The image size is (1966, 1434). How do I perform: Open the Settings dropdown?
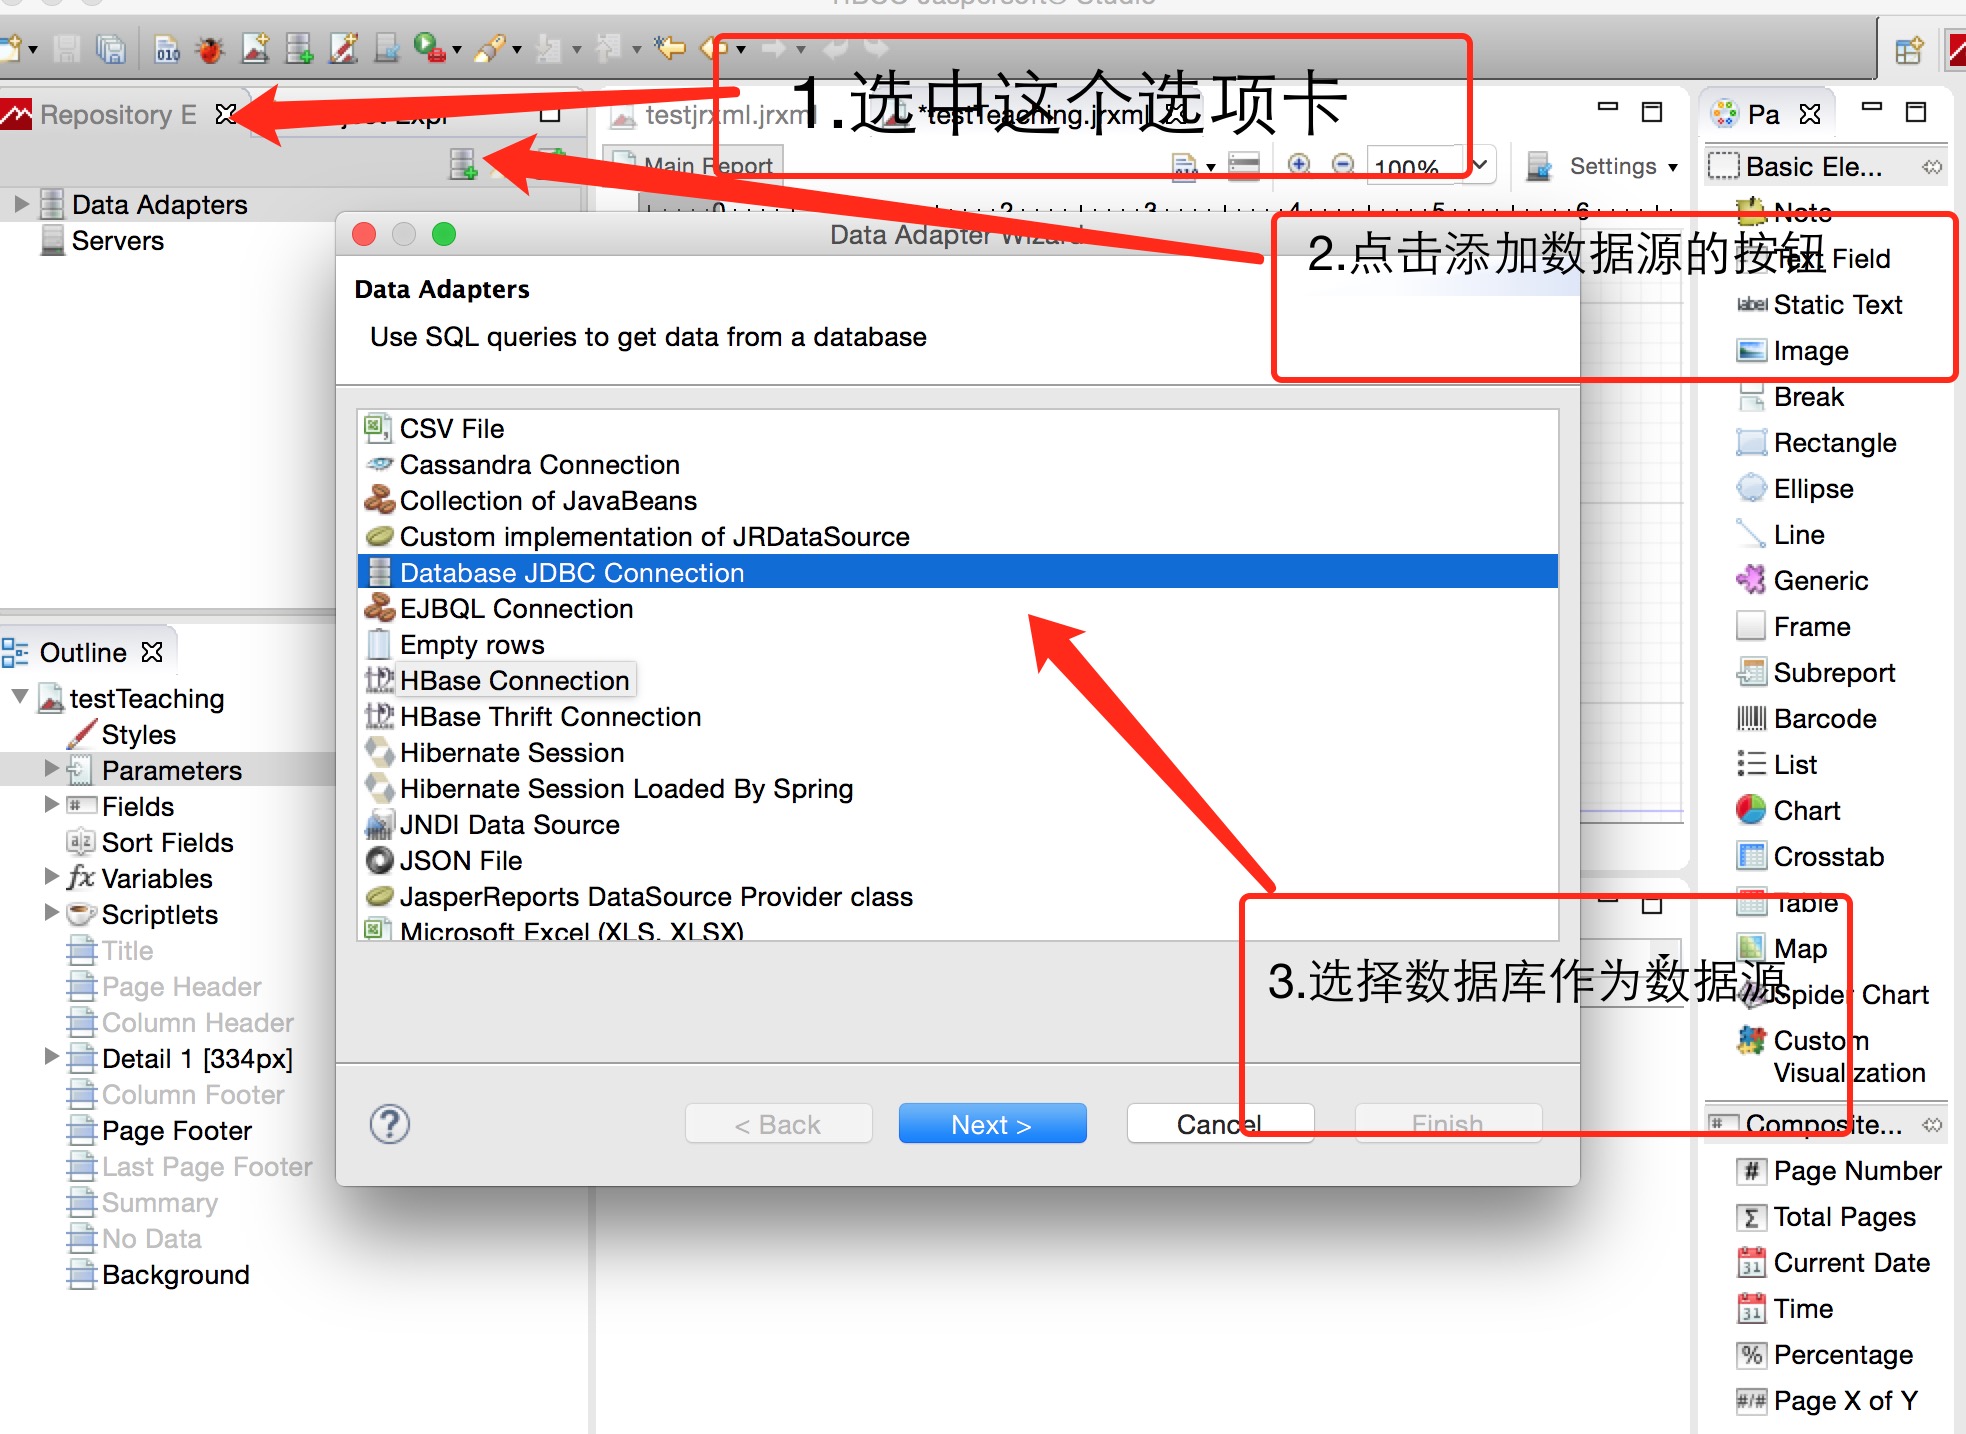pos(1623,166)
